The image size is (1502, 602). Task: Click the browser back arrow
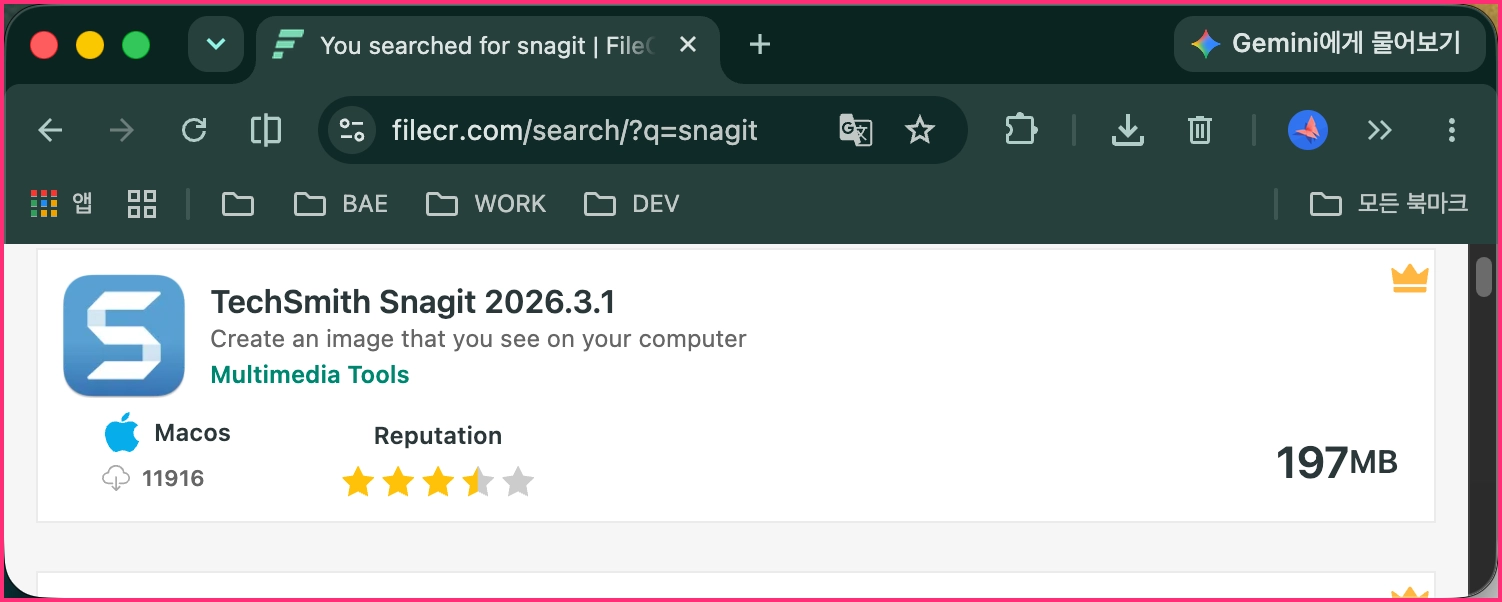(50, 130)
